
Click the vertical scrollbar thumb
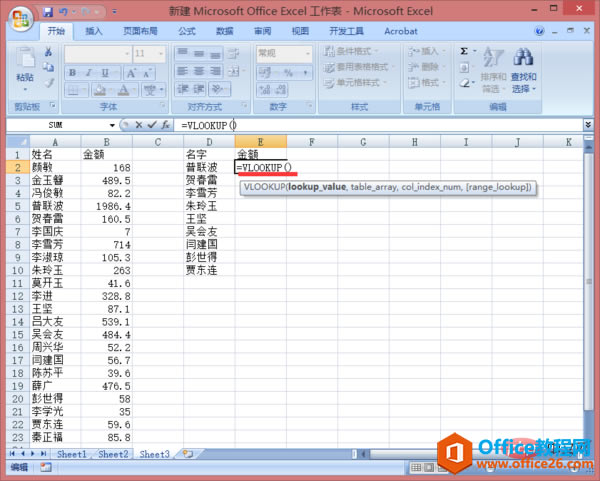coord(589,281)
